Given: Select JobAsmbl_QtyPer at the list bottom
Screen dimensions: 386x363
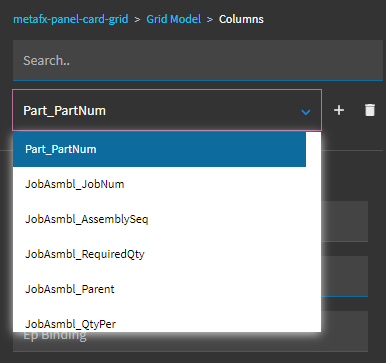Looking at the screenshot, I should click(x=159, y=323).
